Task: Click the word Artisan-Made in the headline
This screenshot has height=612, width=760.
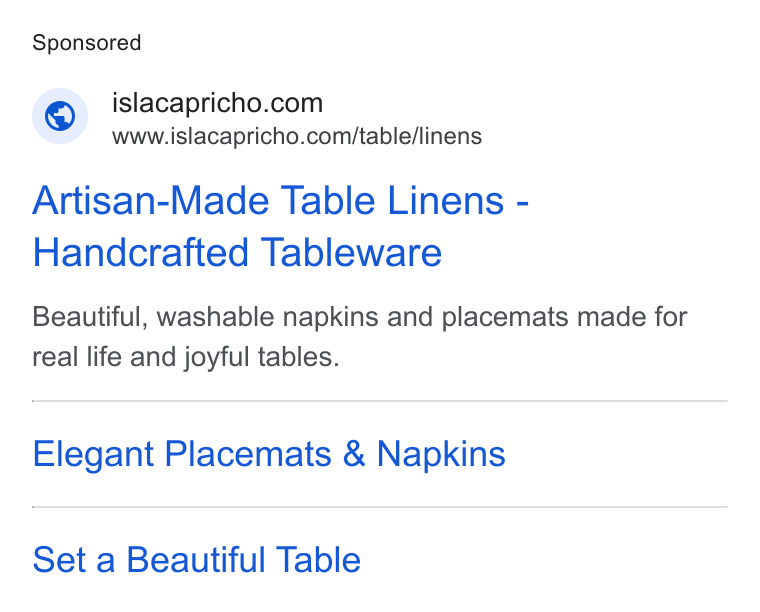Action: pyautogui.click(x=151, y=201)
